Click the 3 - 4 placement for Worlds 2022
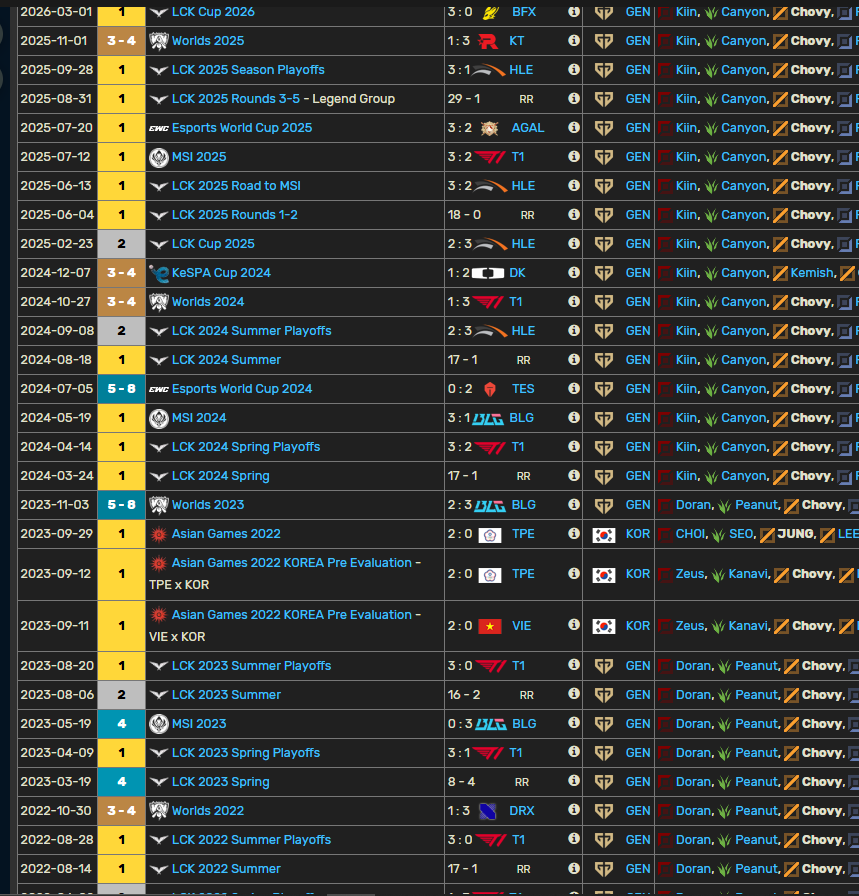 point(121,811)
